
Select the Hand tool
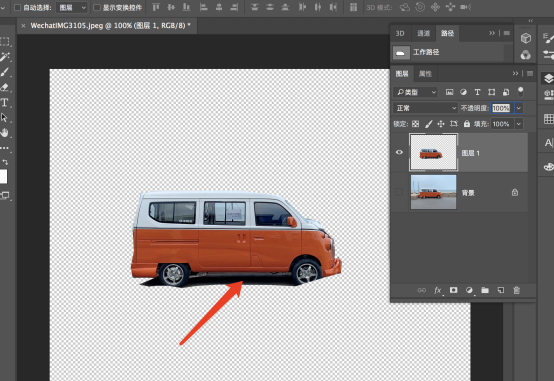coord(4,133)
